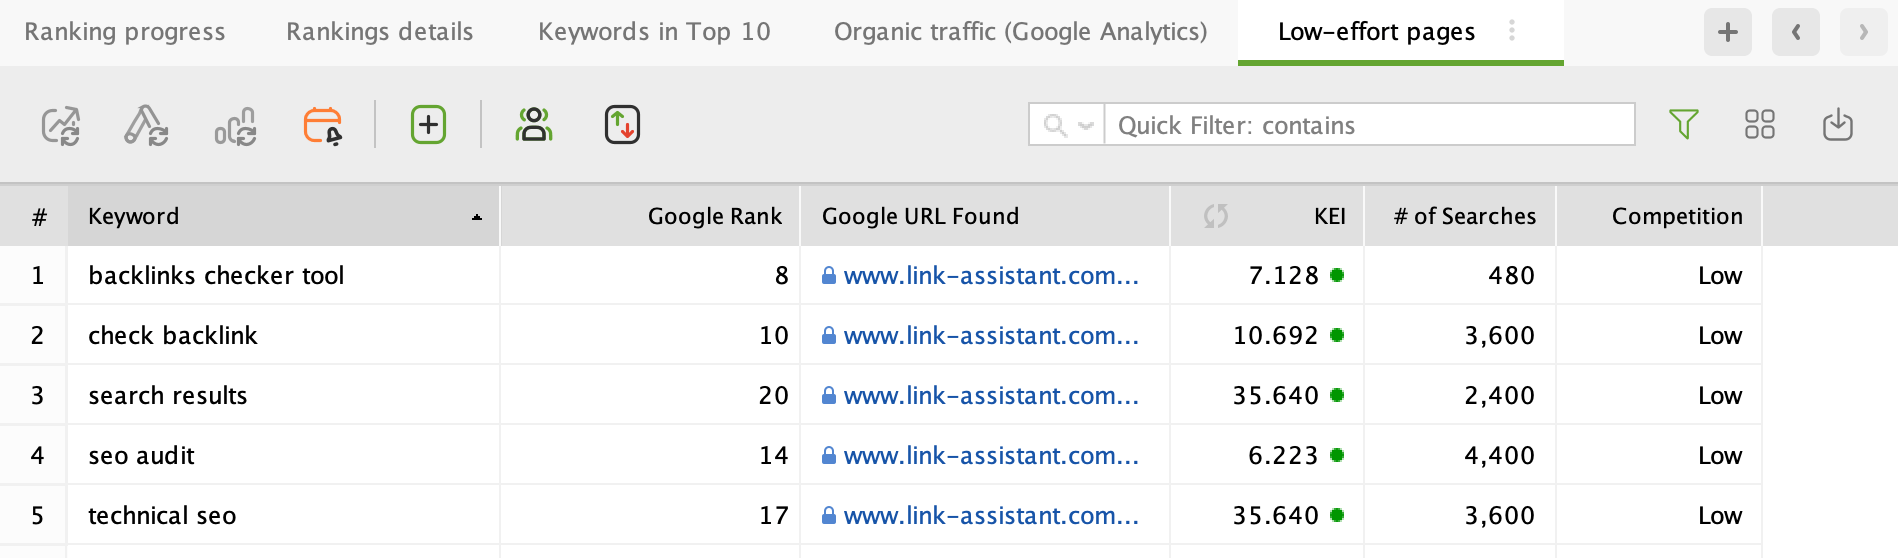
Task: Open the URL link for backlinks checker tool
Action: (x=990, y=276)
